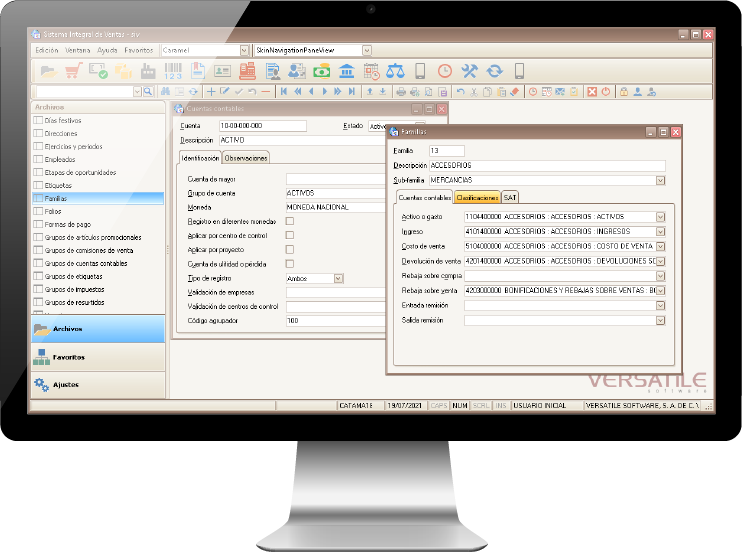742x552 pixels.
Task: Click the printer icon in the small toolbar
Action: coord(401,92)
